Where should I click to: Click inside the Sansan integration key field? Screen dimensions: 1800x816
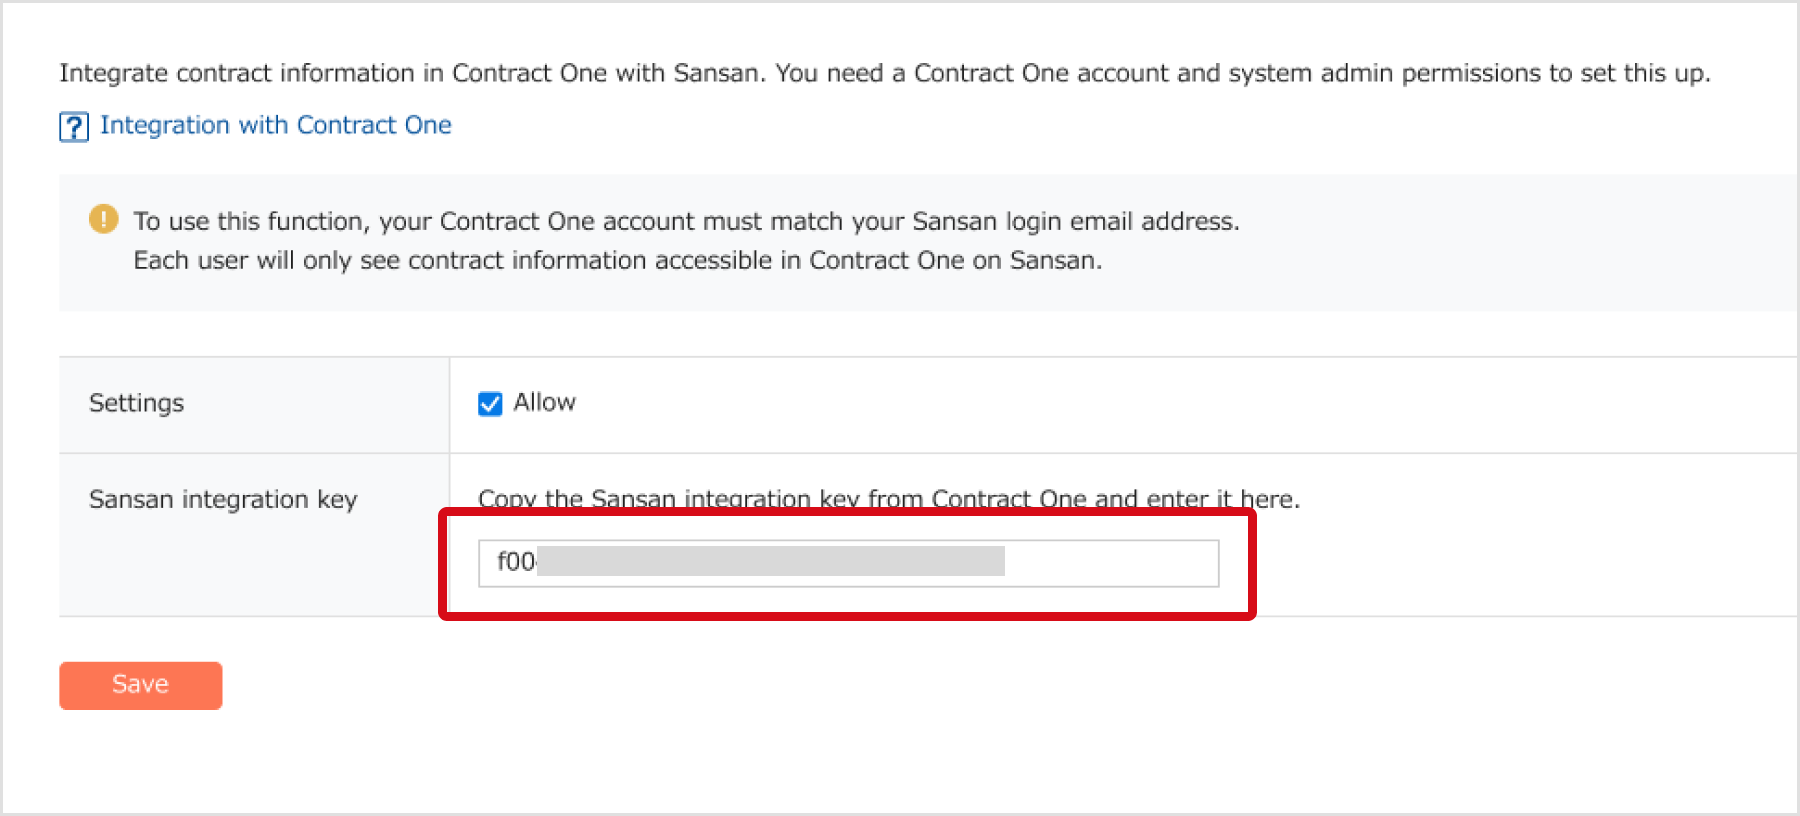(x=848, y=563)
